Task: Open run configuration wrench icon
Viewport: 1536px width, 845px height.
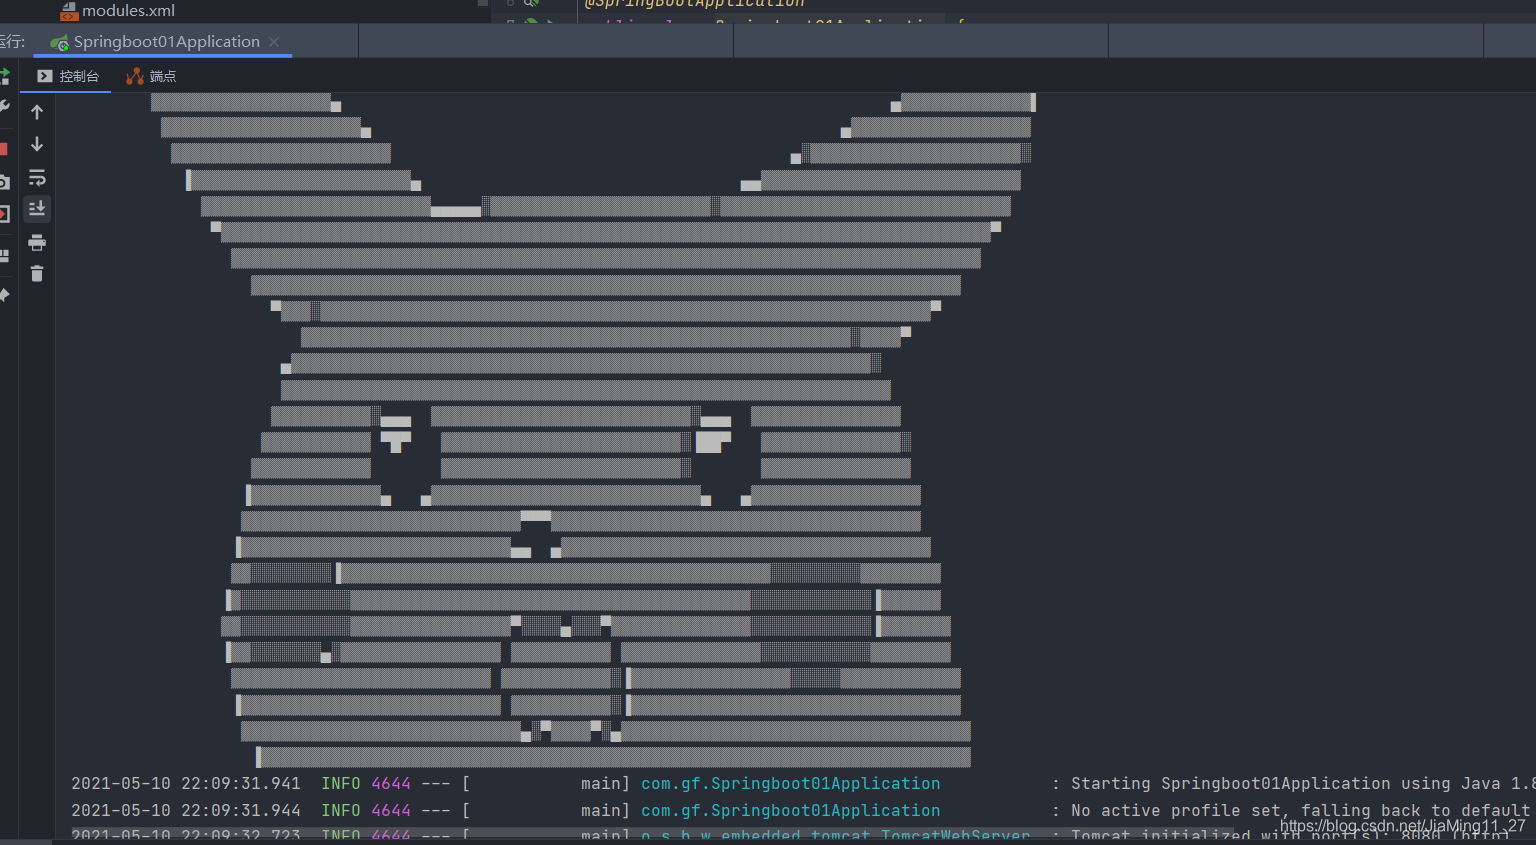Action: (4, 106)
